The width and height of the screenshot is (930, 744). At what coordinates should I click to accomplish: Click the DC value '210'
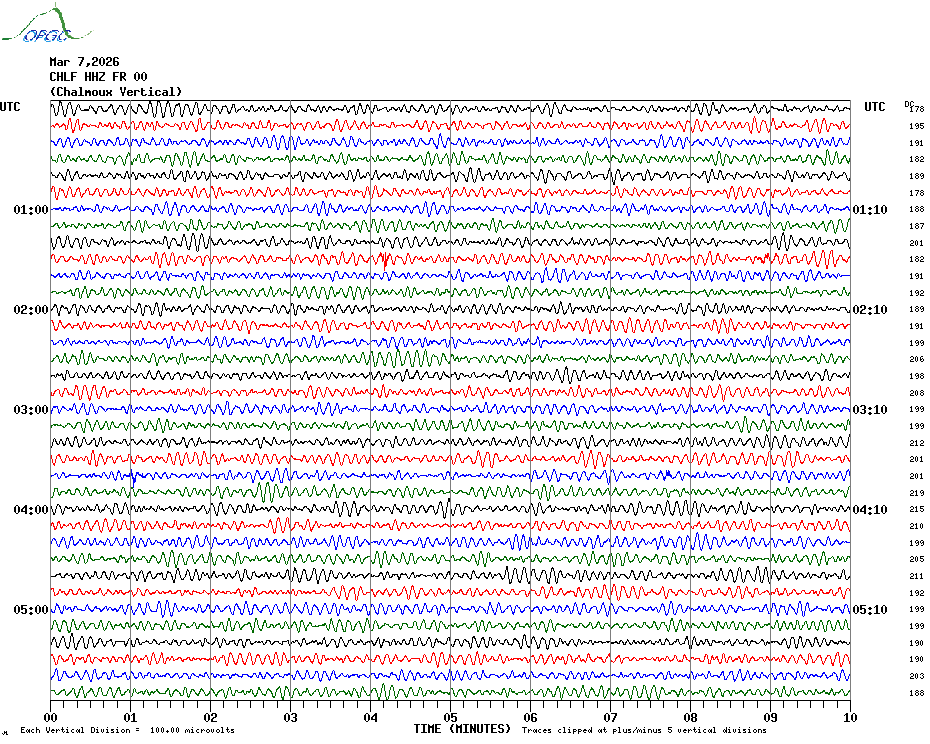pyautogui.click(x=916, y=526)
